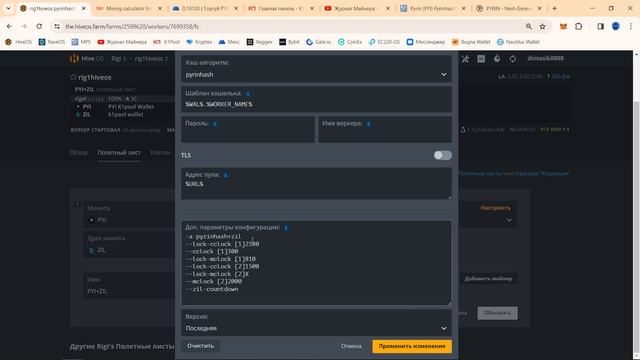Click the browser back arrow
This screenshot has width=640, height=360.
coord(9,26)
